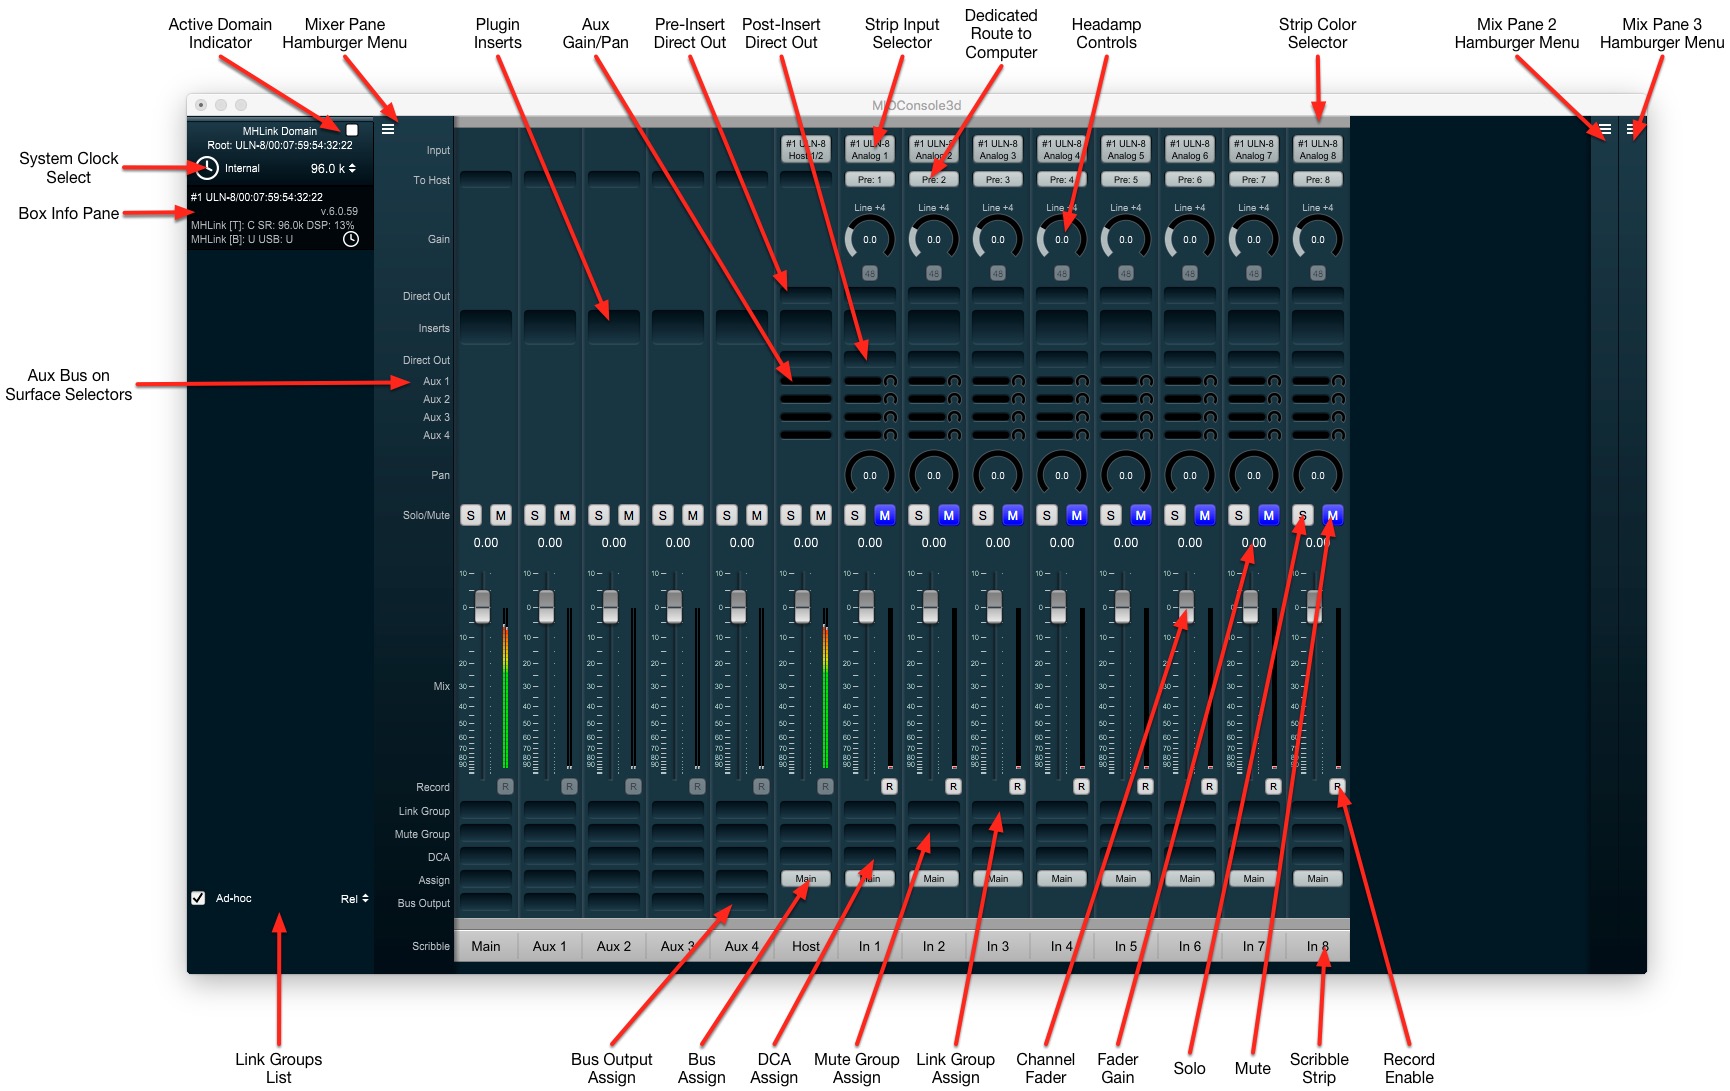Mute the Main strip
1730x1091 pixels.
pyautogui.click(x=501, y=515)
